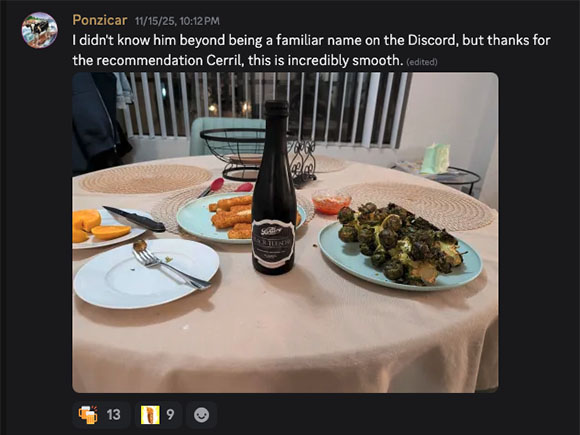Click the beer mugs emoji icon
This screenshot has width=580, height=435.
click(88, 415)
